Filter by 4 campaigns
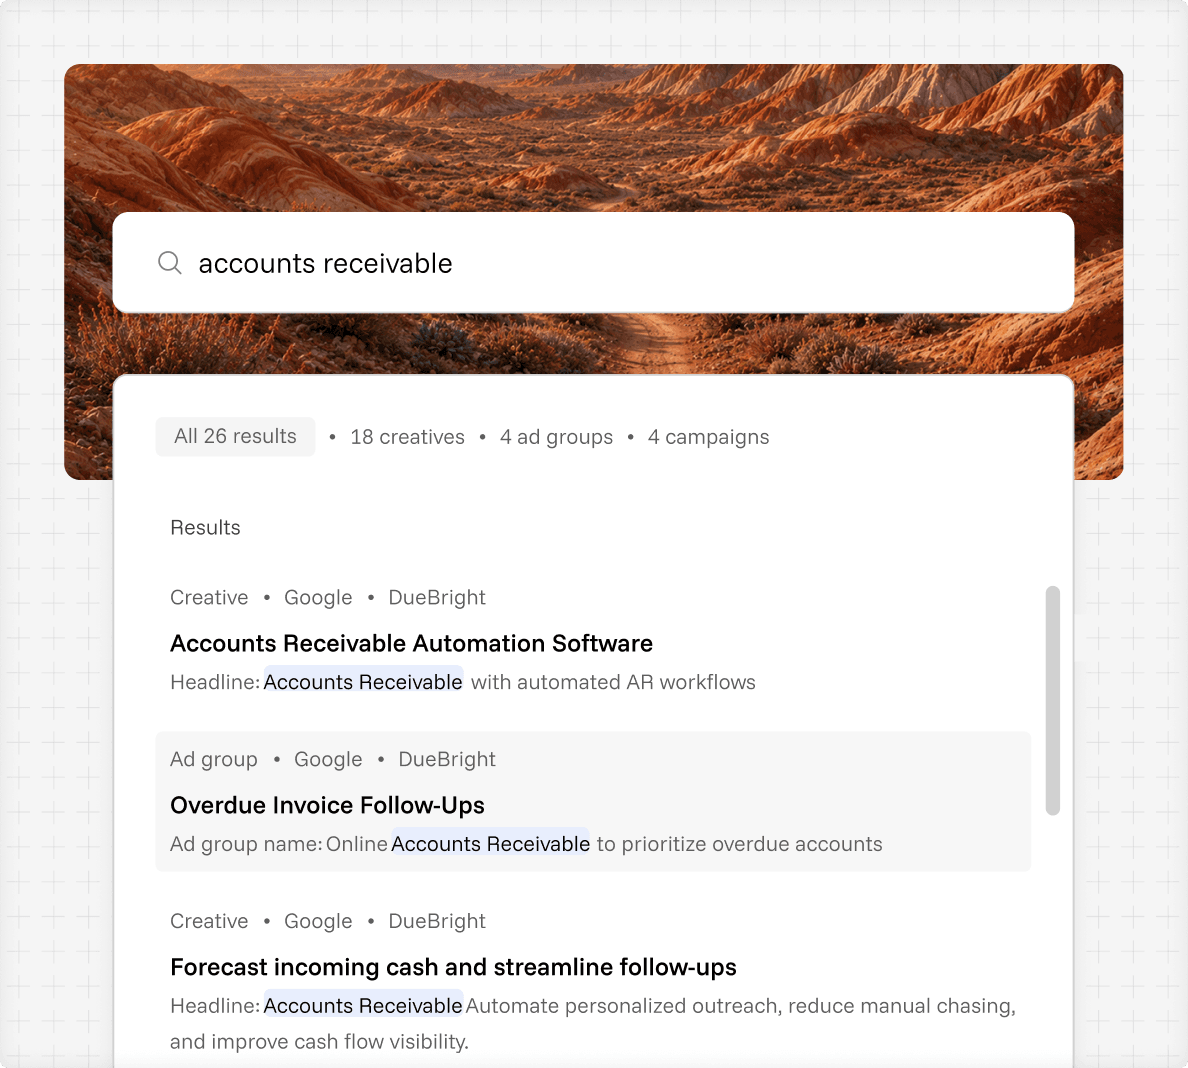The image size is (1188, 1068). pos(708,437)
